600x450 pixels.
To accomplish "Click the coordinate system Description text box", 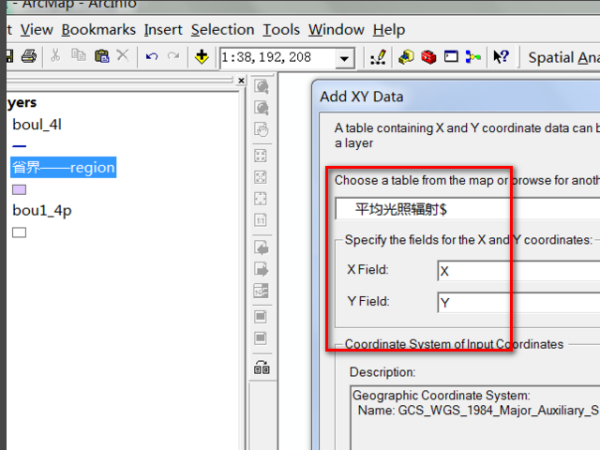I will coord(475,418).
